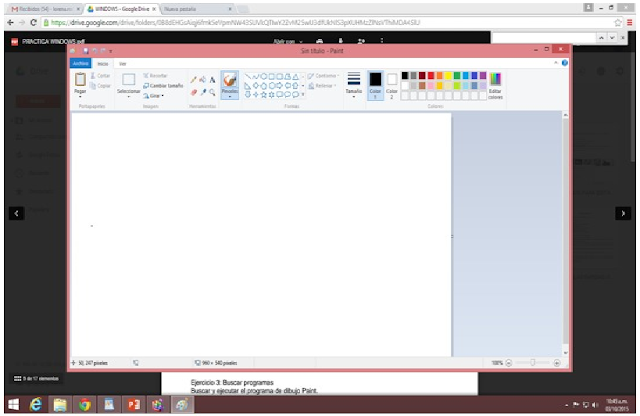640x416 pixels.
Task: Open Paint Help blue question icon
Action: pos(565,63)
